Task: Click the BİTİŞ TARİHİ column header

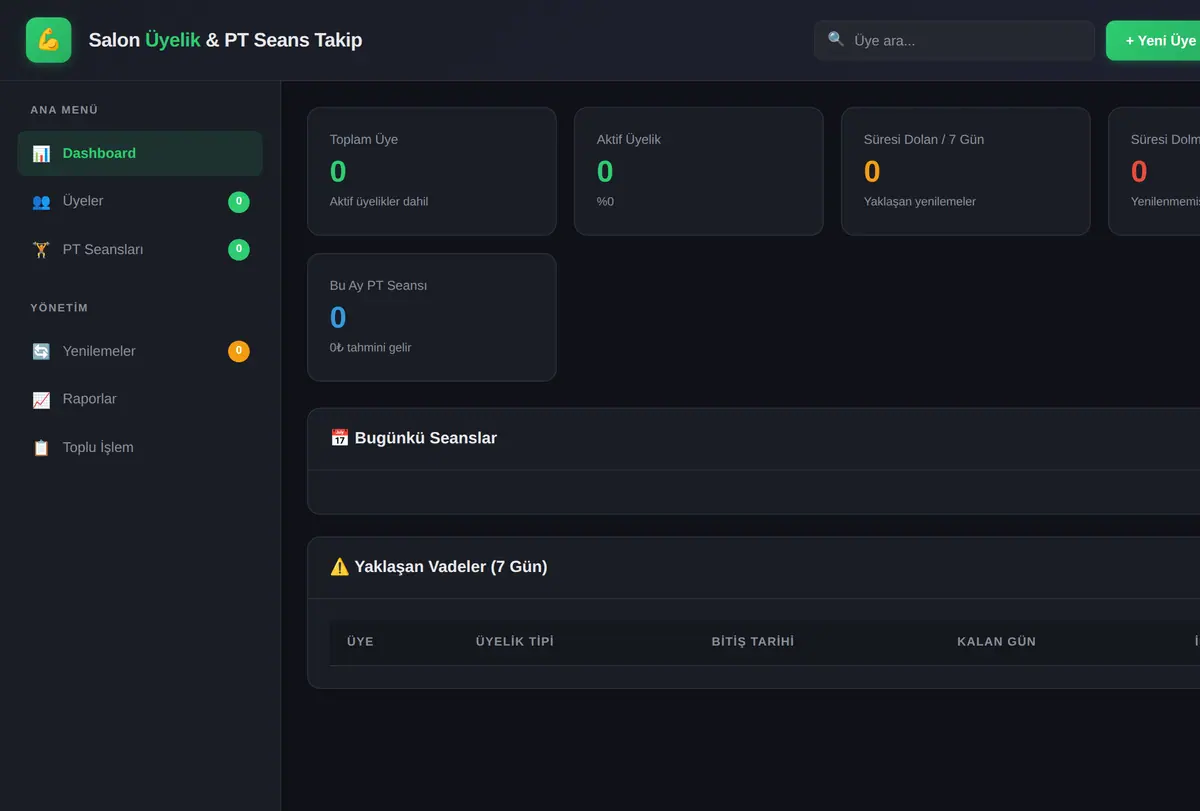Action: click(x=753, y=641)
